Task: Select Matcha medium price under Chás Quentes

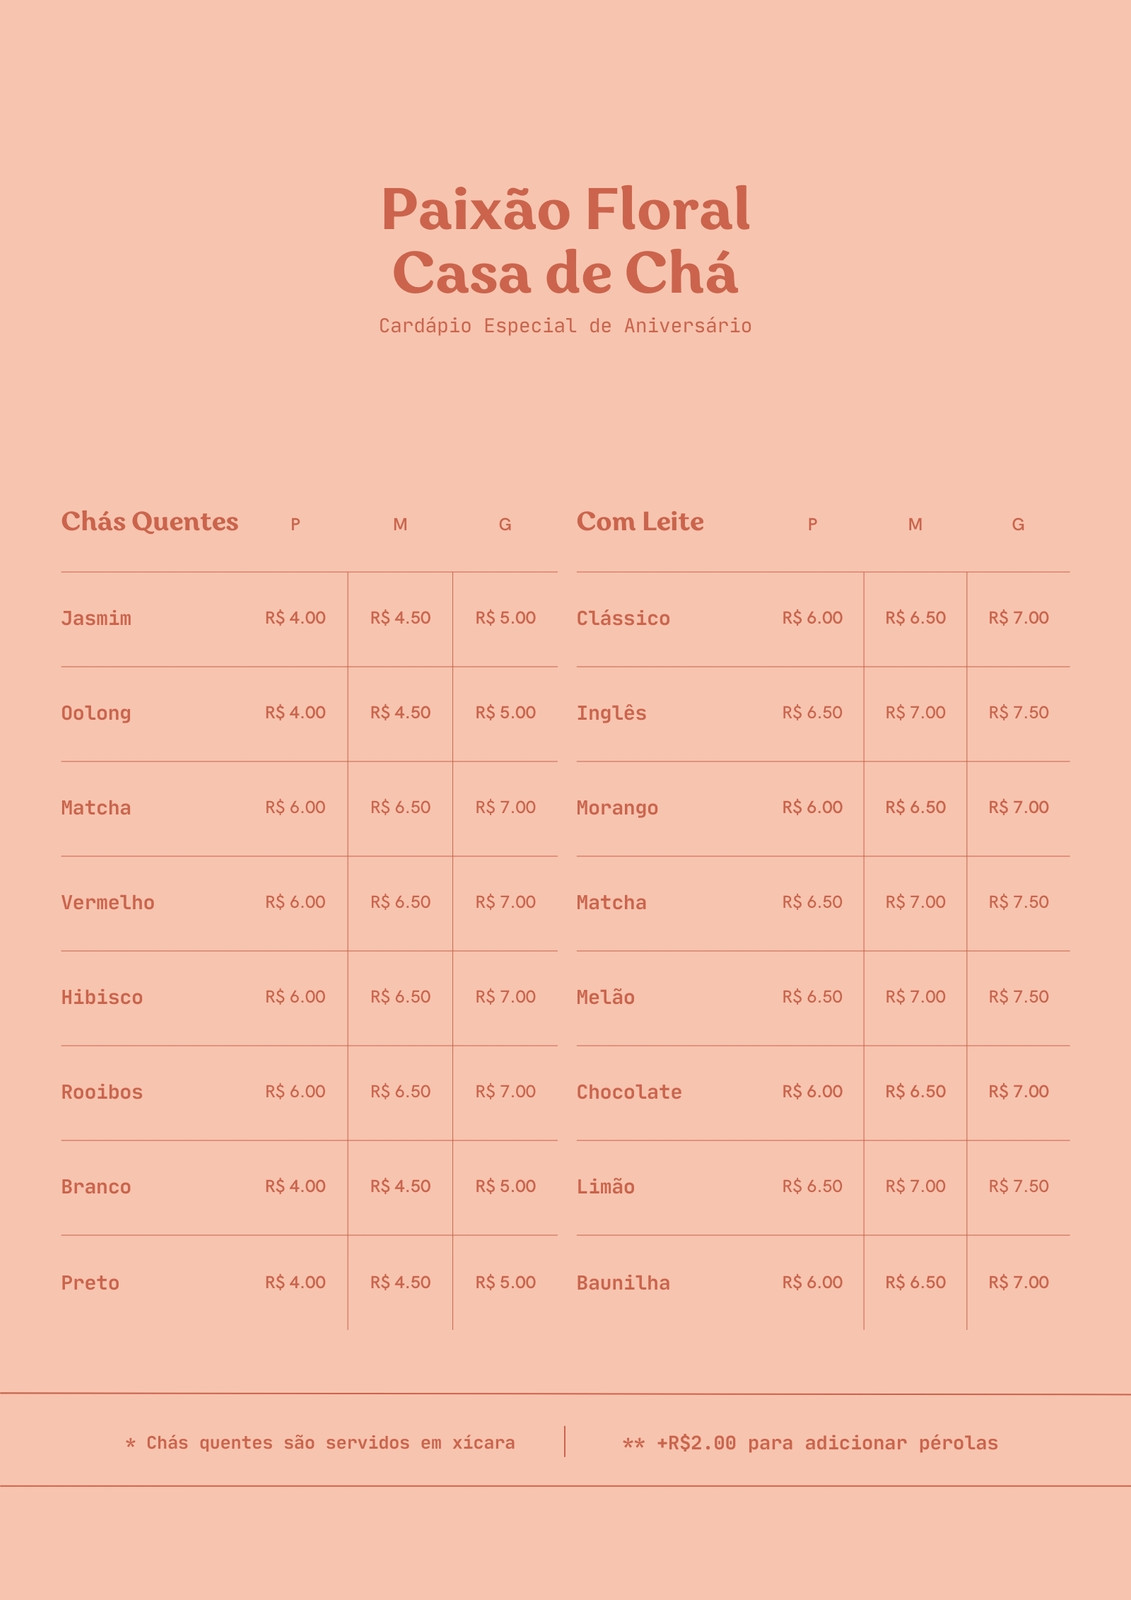Action: pos(400,807)
